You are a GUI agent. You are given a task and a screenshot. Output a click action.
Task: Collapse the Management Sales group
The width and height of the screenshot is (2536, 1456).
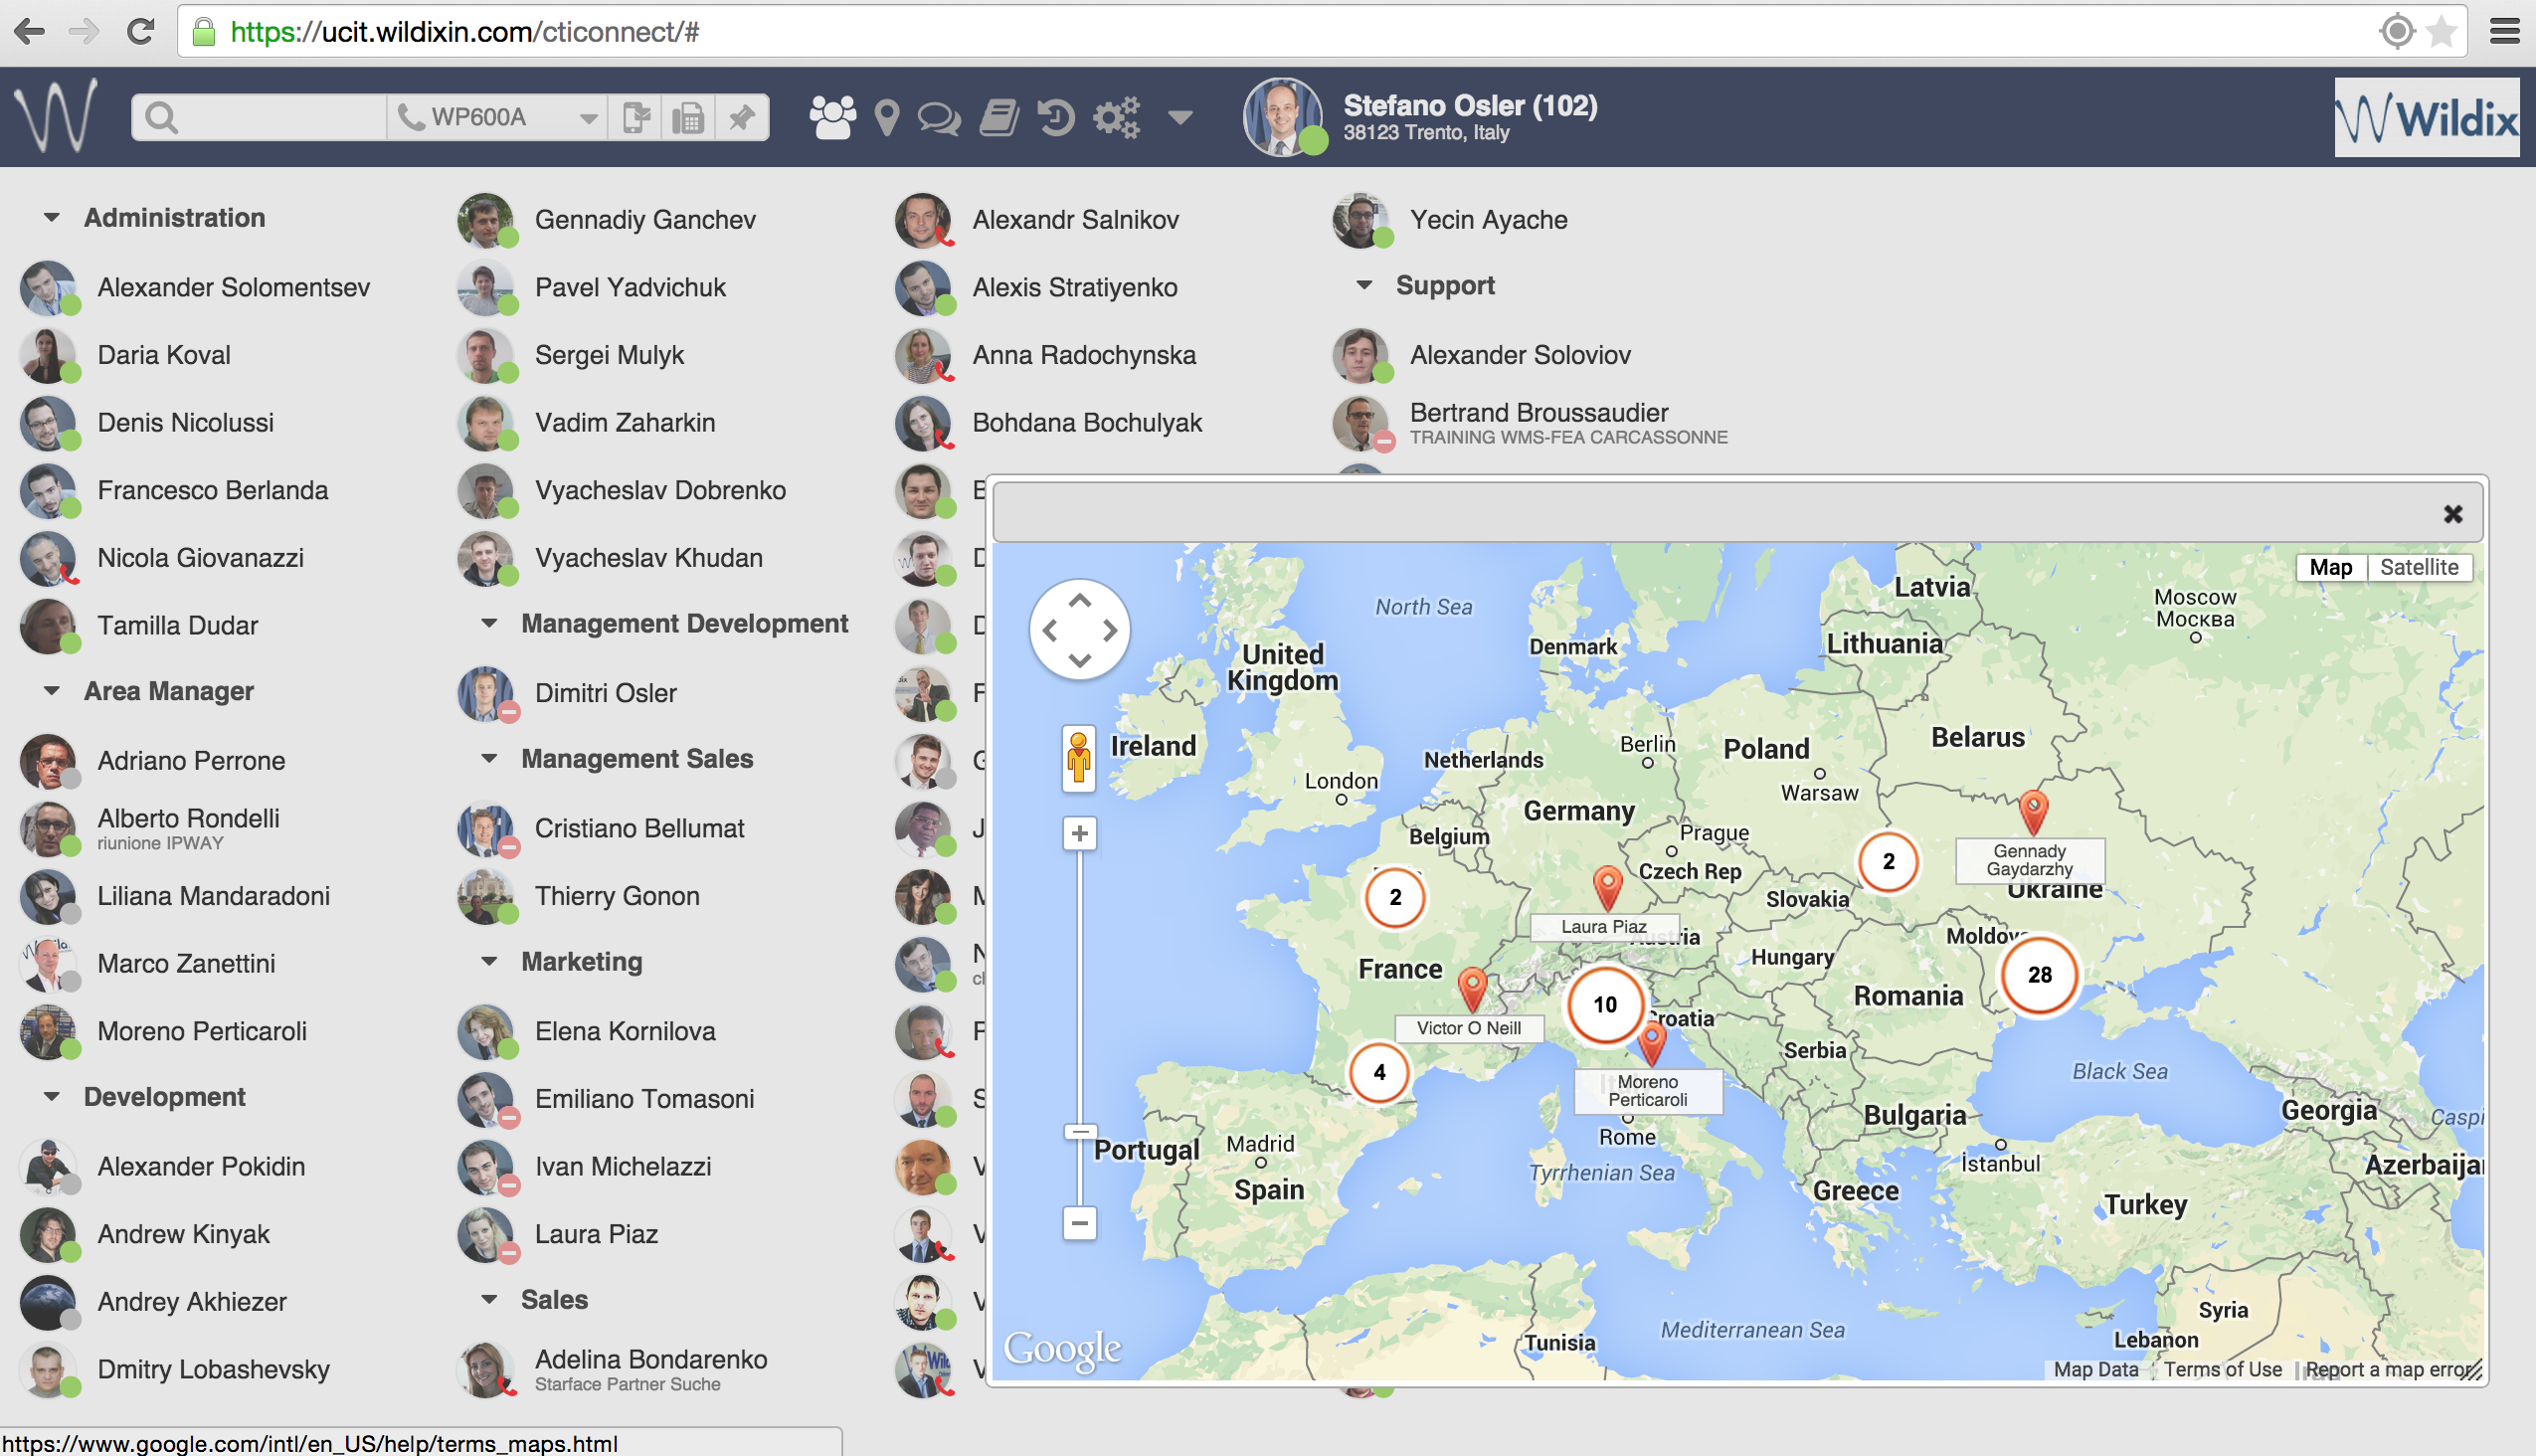click(489, 758)
